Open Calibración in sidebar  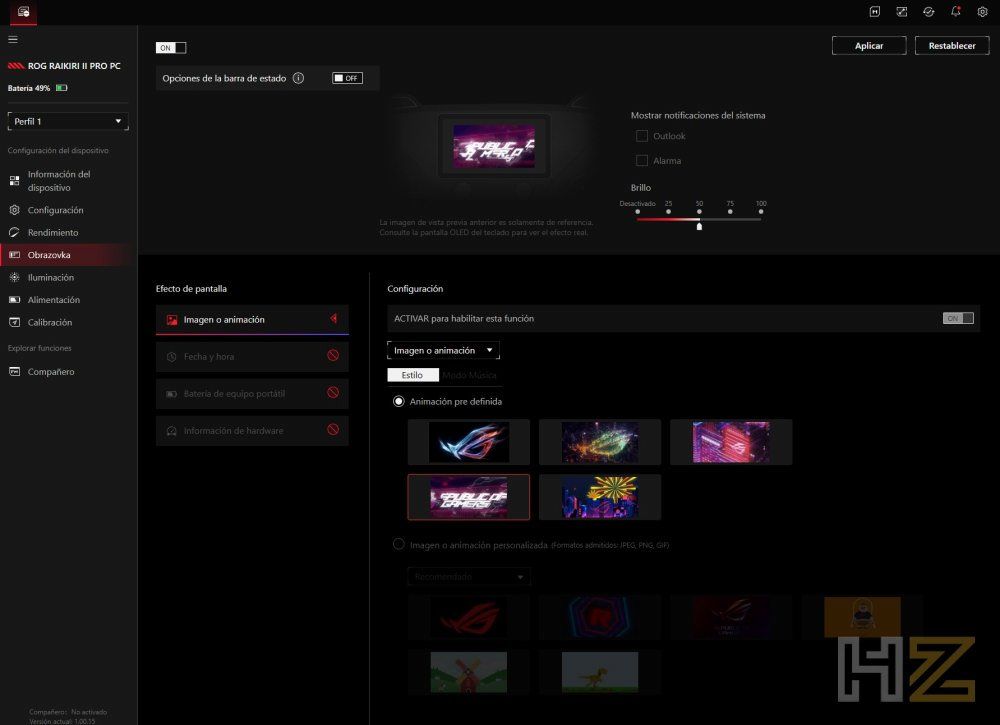tap(68, 322)
